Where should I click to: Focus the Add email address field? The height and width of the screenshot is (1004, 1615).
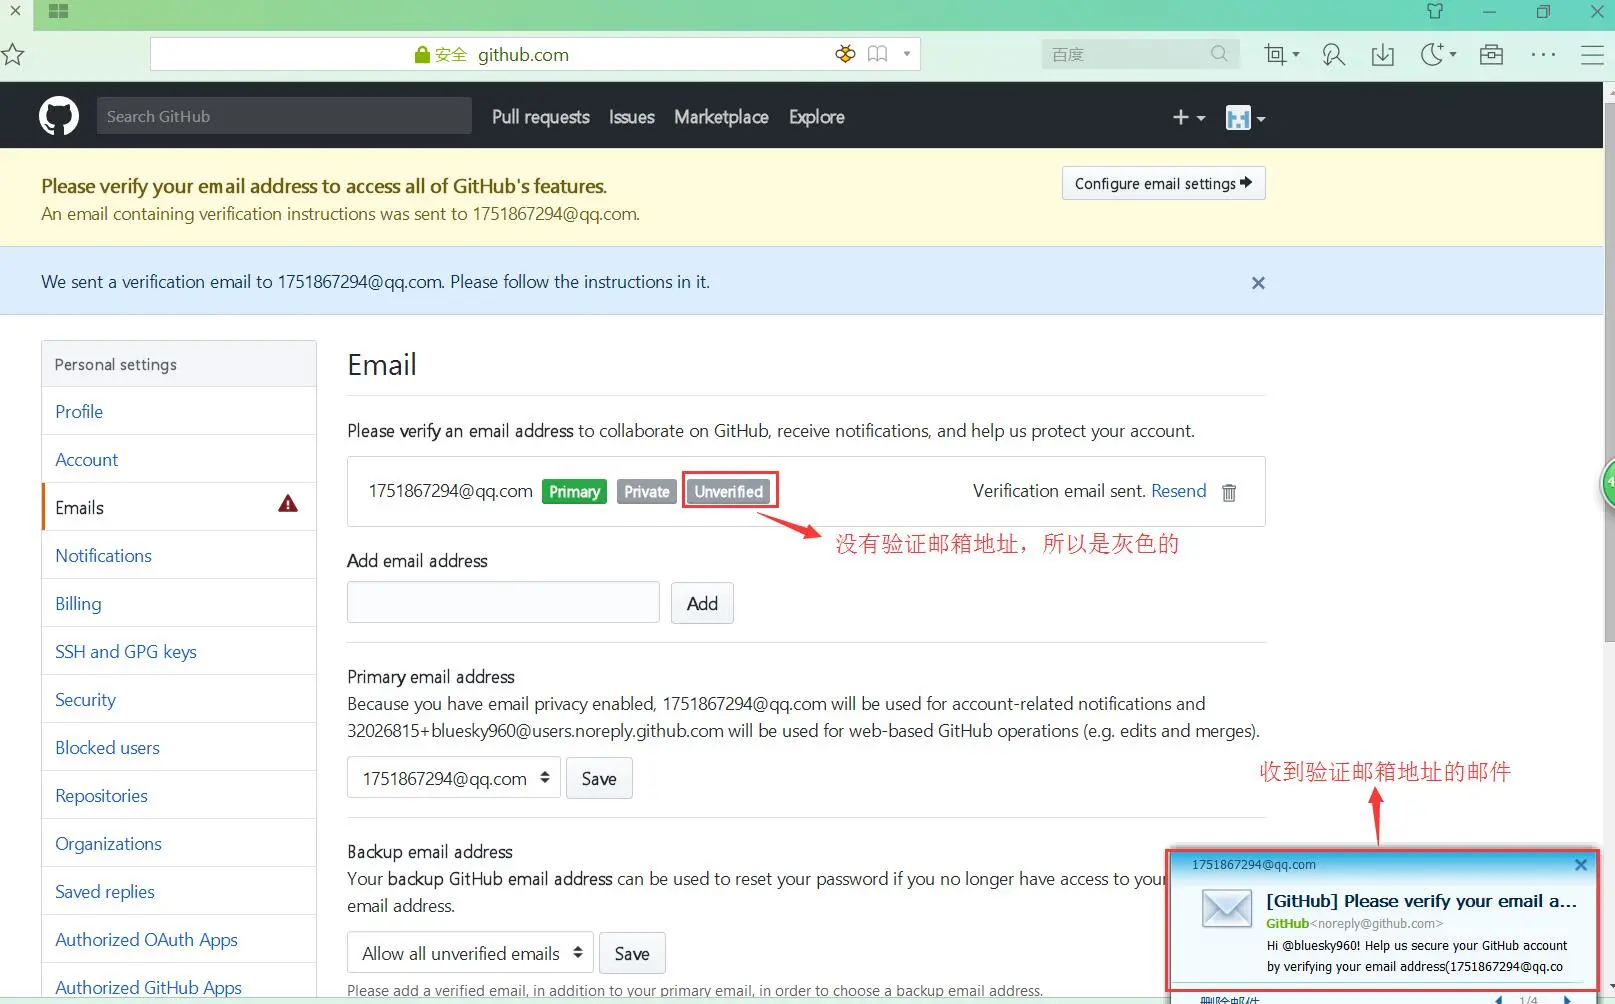[503, 602]
